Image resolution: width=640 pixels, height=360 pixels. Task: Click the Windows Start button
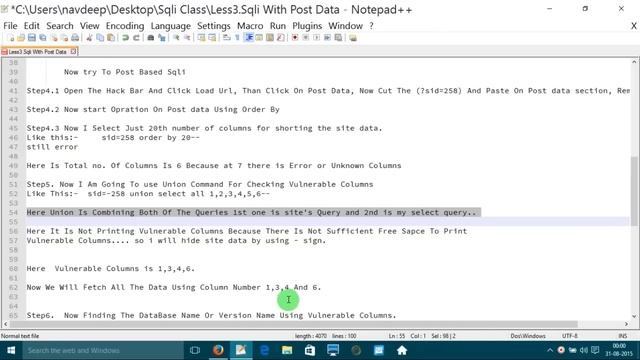(x=11, y=350)
